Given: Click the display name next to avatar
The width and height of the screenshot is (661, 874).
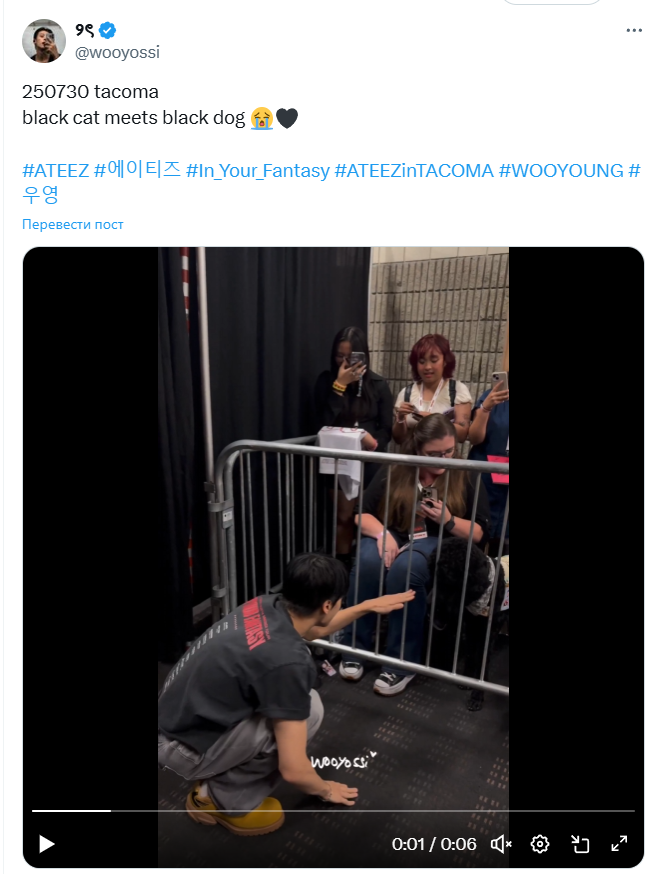Looking at the screenshot, I should click(x=85, y=30).
